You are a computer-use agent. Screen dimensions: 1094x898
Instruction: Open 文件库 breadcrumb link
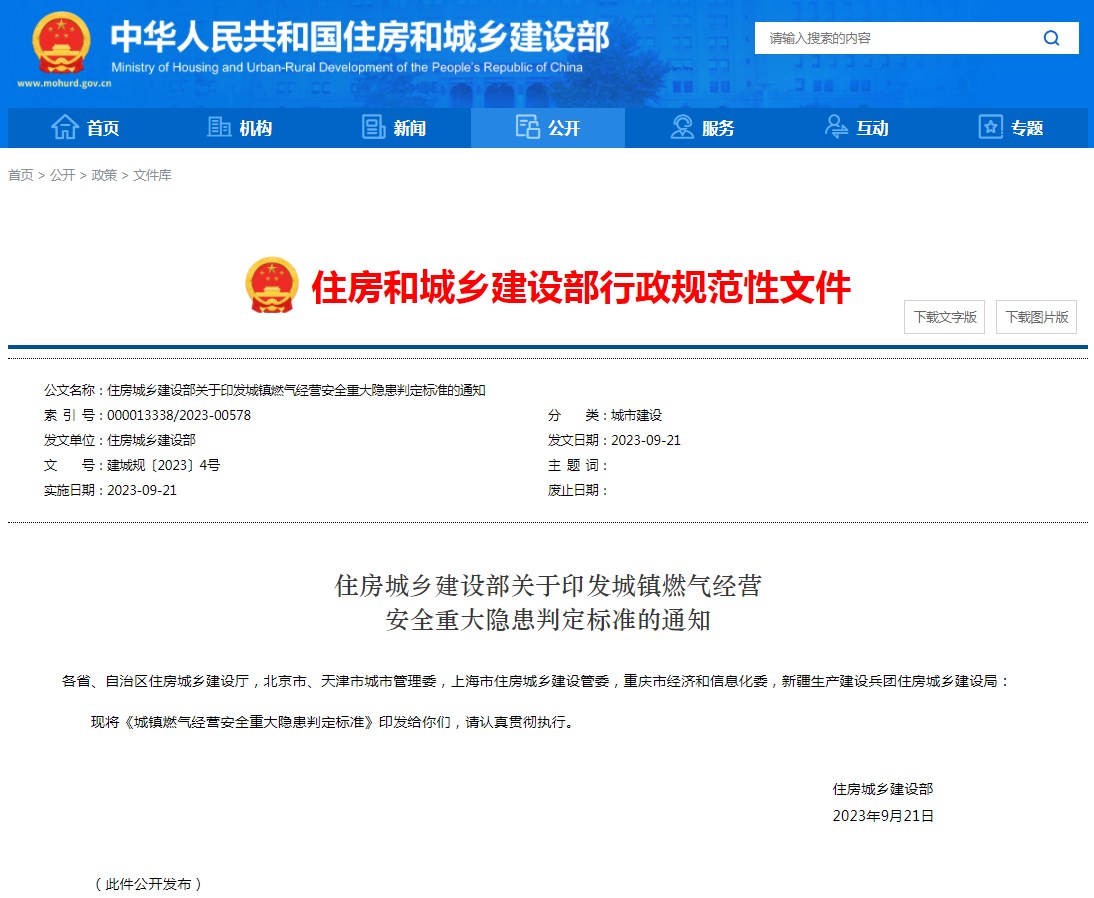tap(152, 175)
